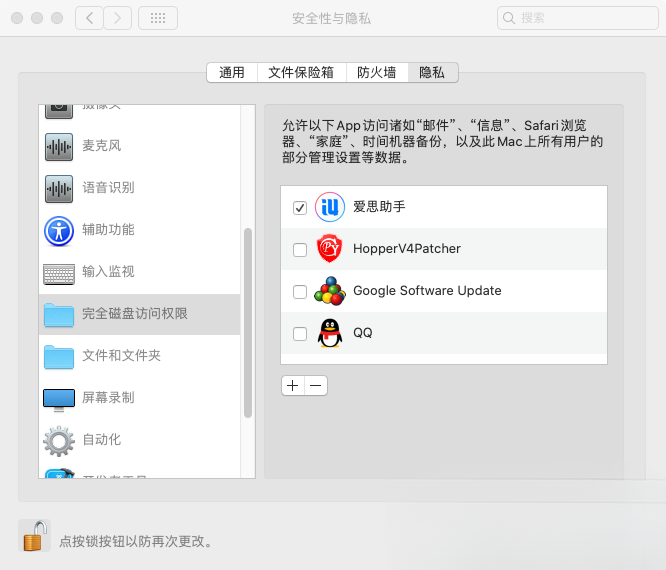
Task: Click the Screen Recording monitor icon
Action: (59, 400)
